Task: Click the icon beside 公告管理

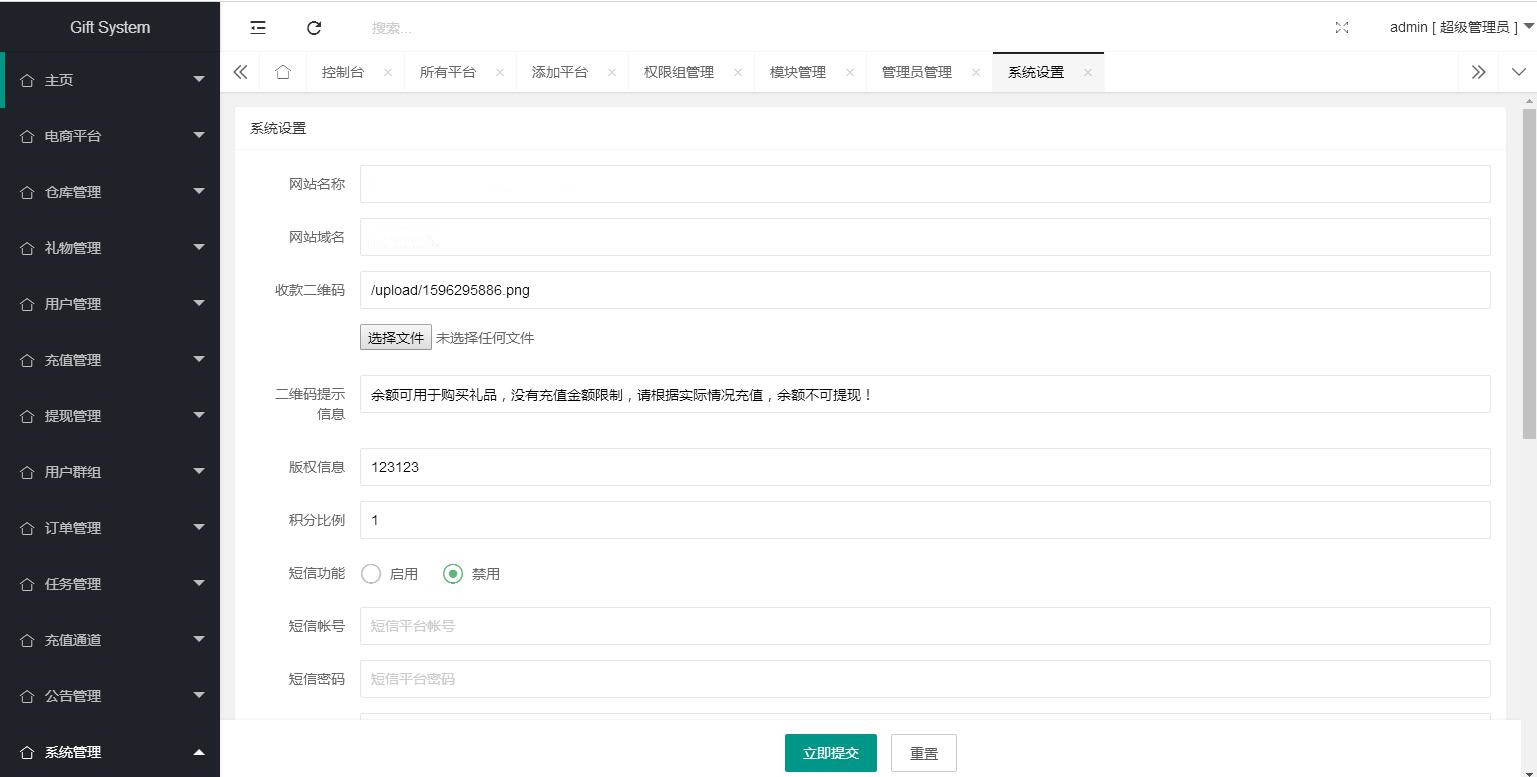Action: 27,696
